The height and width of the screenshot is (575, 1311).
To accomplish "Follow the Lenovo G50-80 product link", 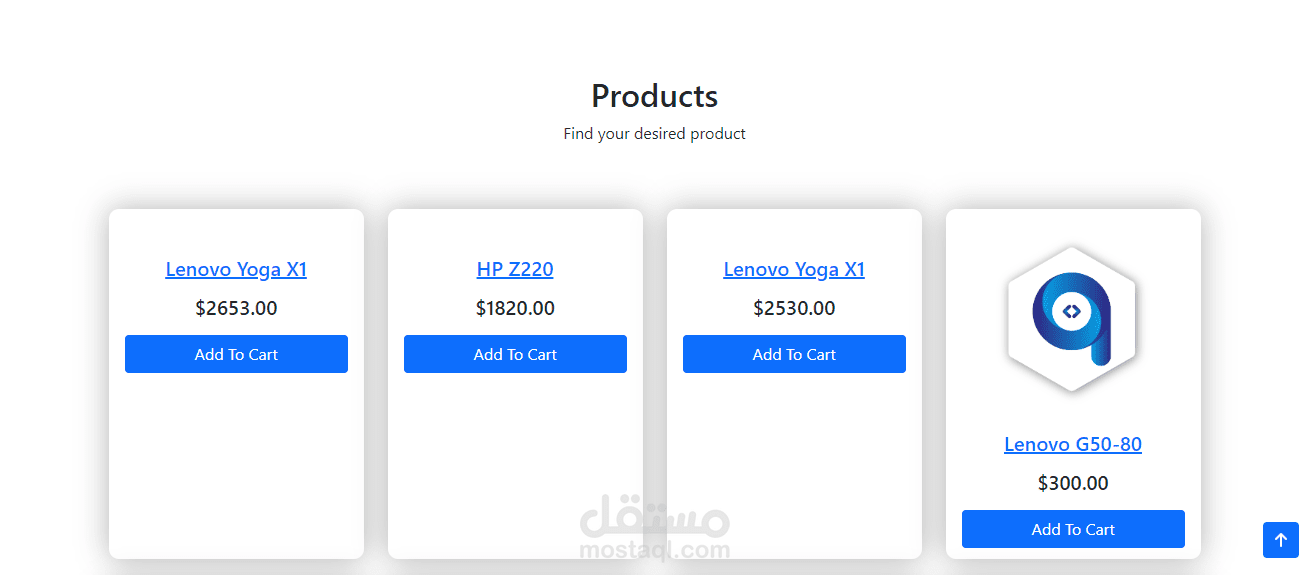I will click(x=1073, y=444).
